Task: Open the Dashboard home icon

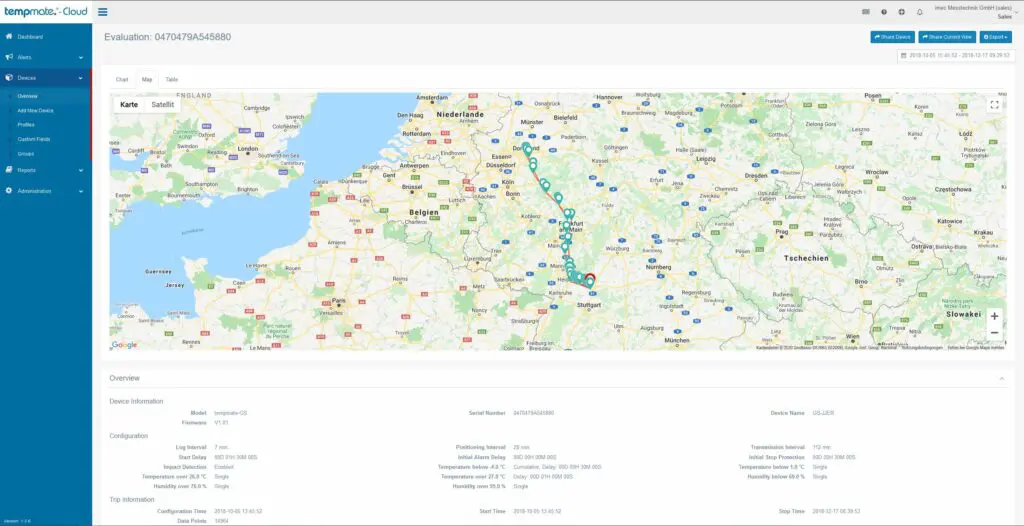Action: click(8, 37)
